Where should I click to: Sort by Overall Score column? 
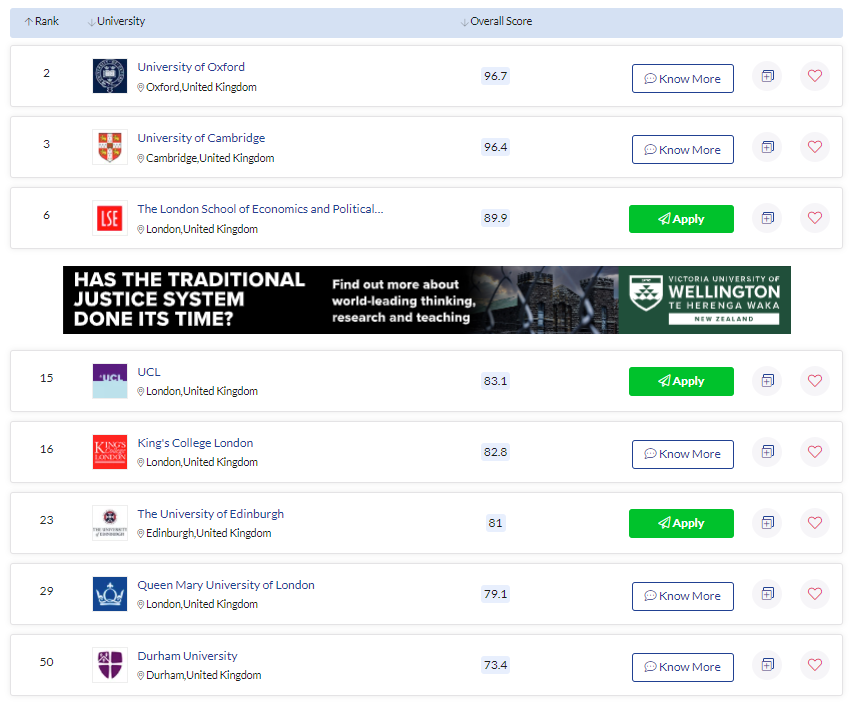496,22
